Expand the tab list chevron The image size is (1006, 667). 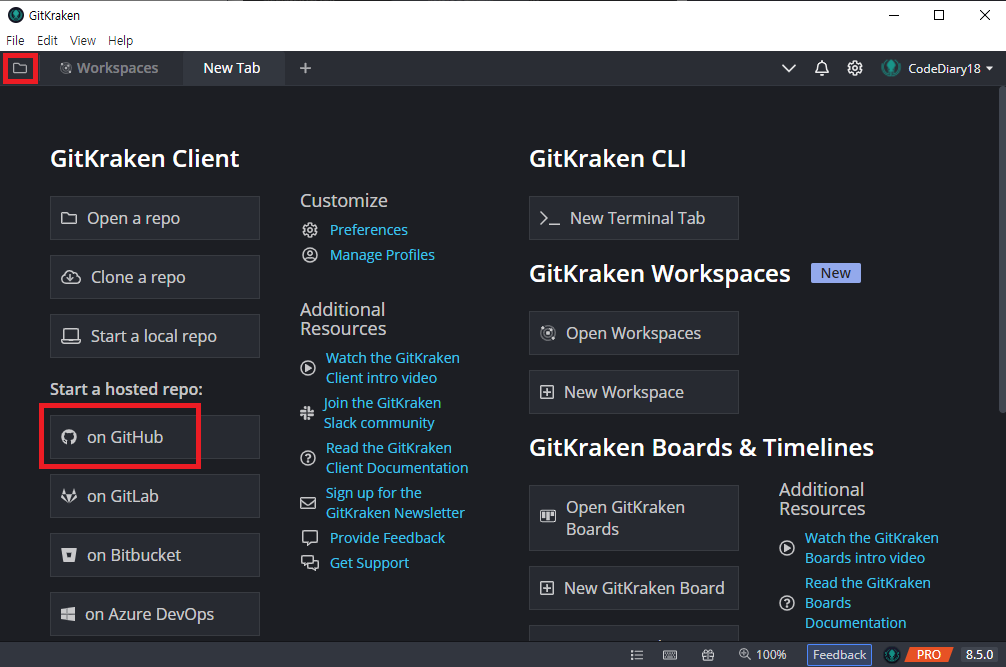[789, 68]
